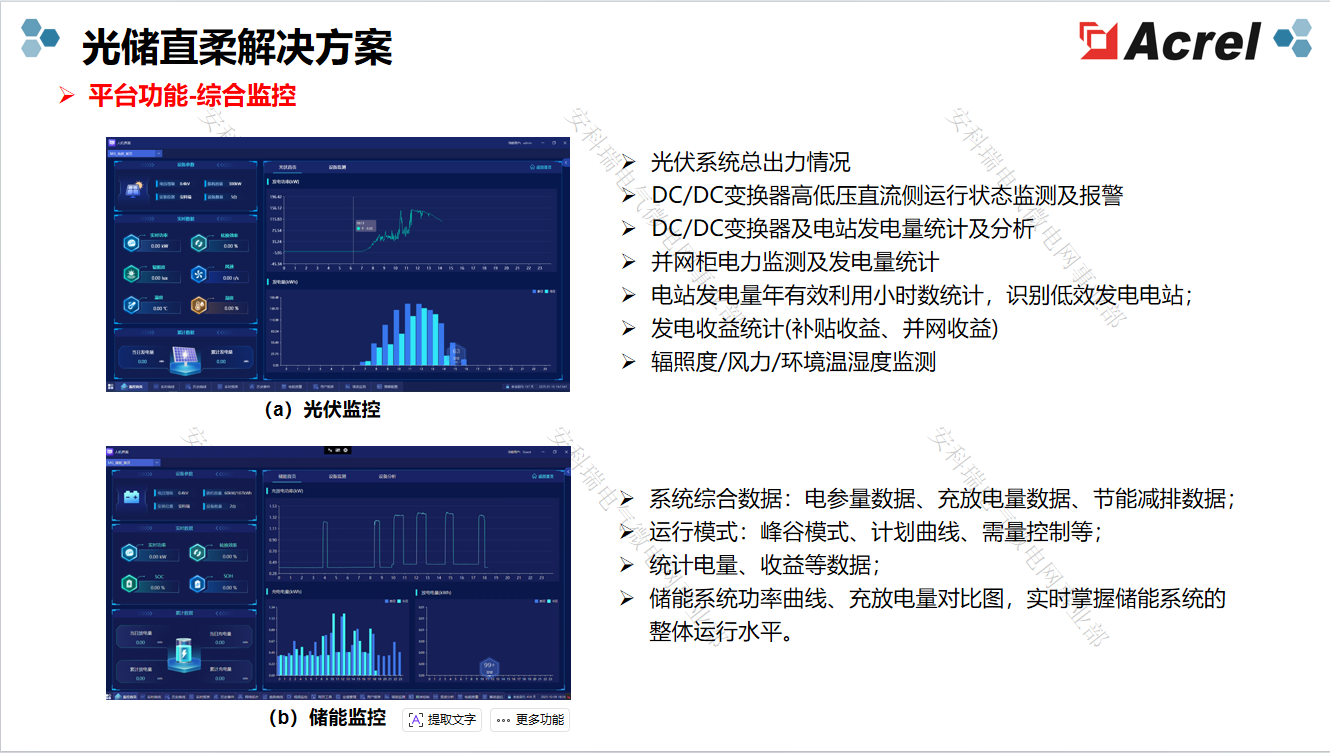Click the orange humidity icon in PV monitor
This screenshot has width=1330, height=753.
coord(198,305)
